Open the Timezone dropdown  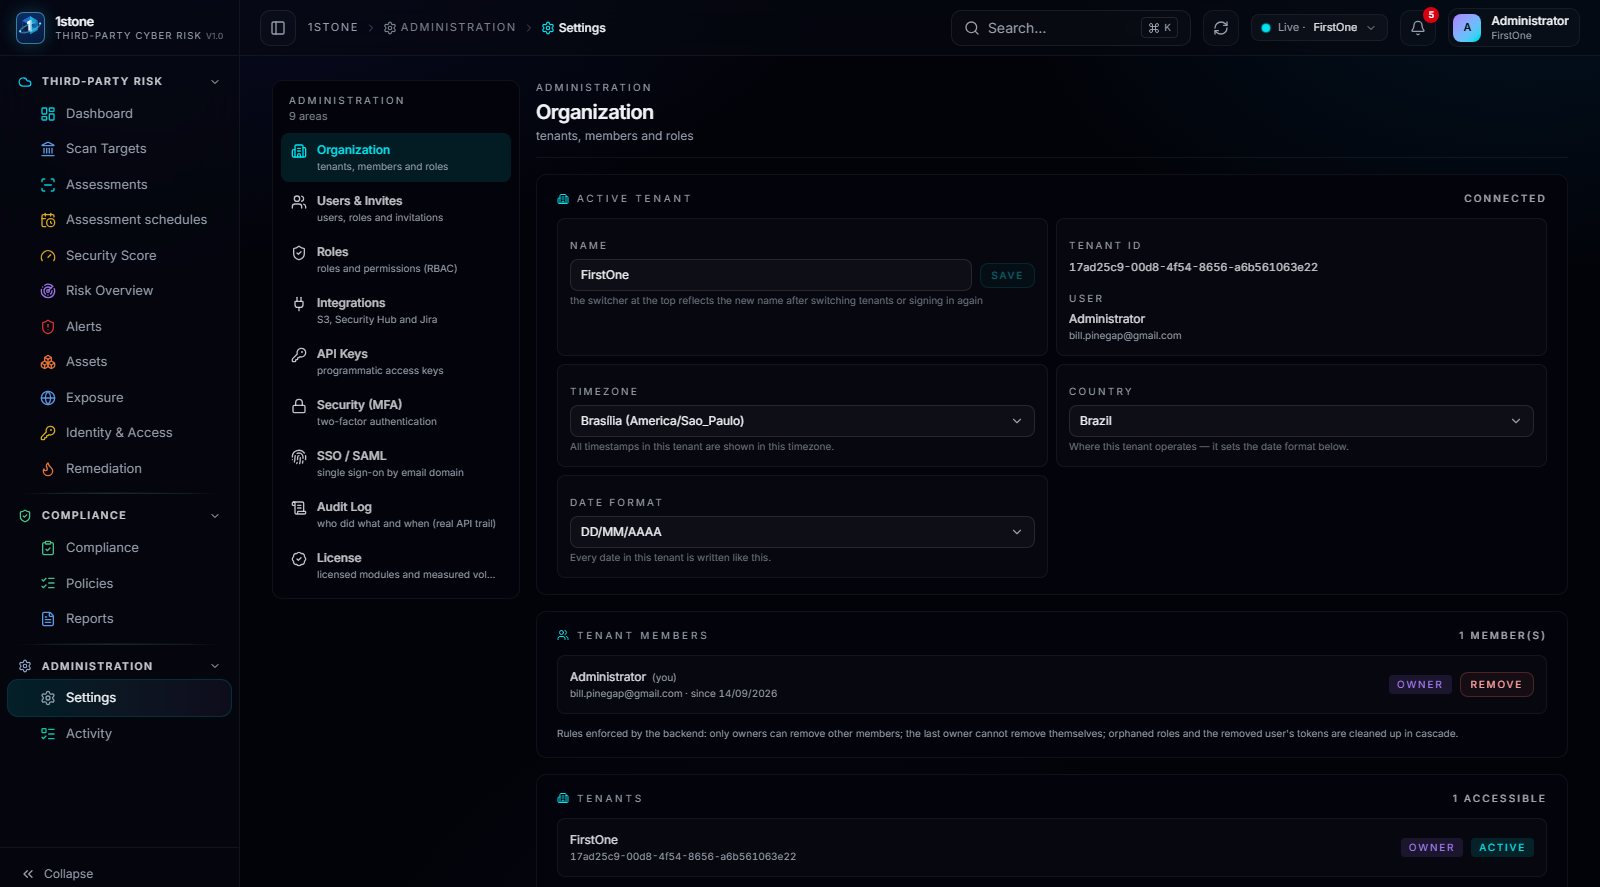(802, 421)
